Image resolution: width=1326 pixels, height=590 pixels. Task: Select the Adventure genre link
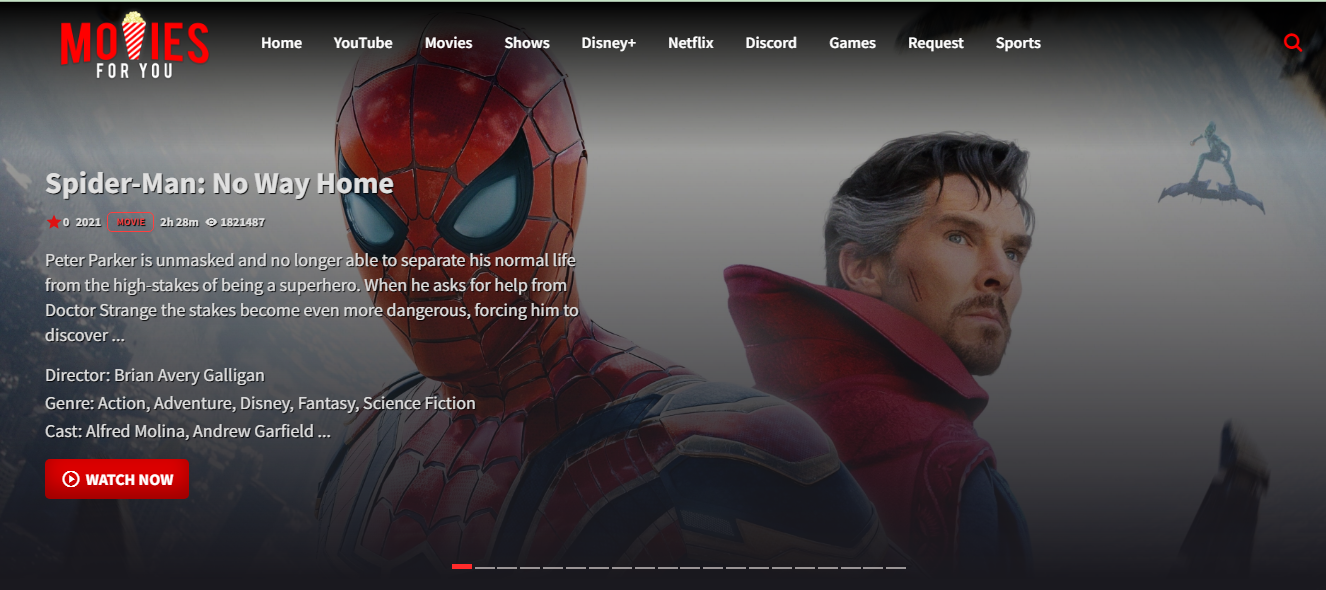[194, 403]
